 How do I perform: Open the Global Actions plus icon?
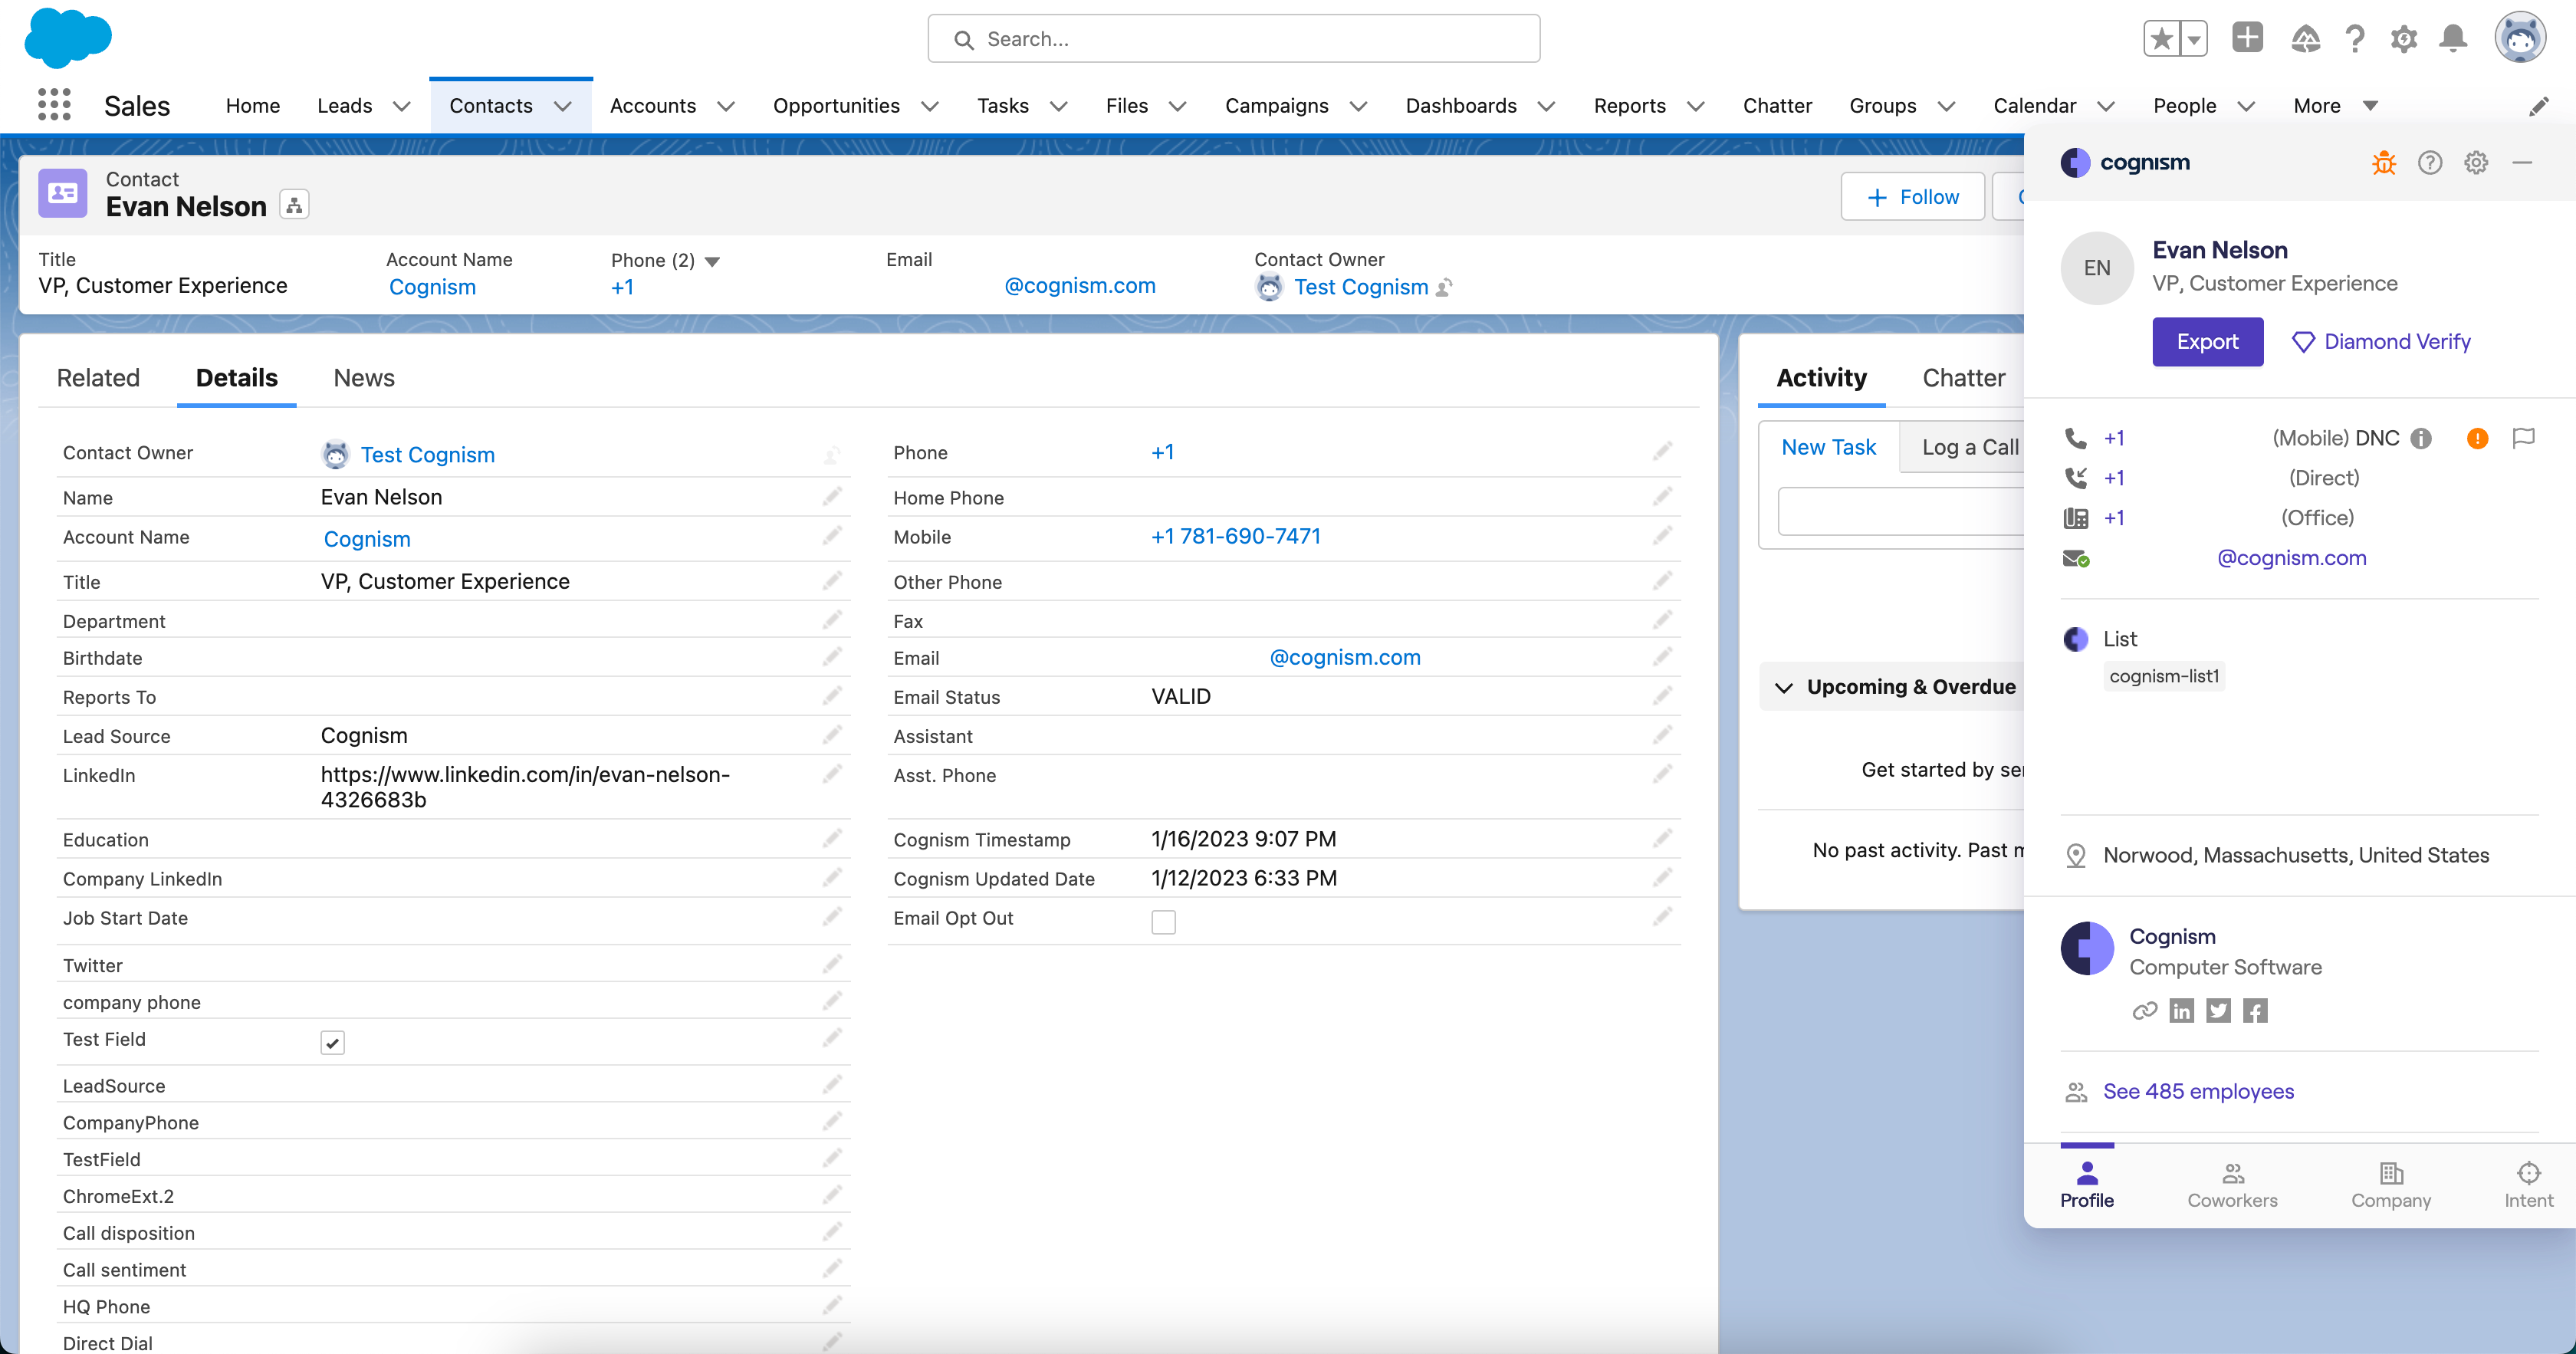(x=2247, y=38)
